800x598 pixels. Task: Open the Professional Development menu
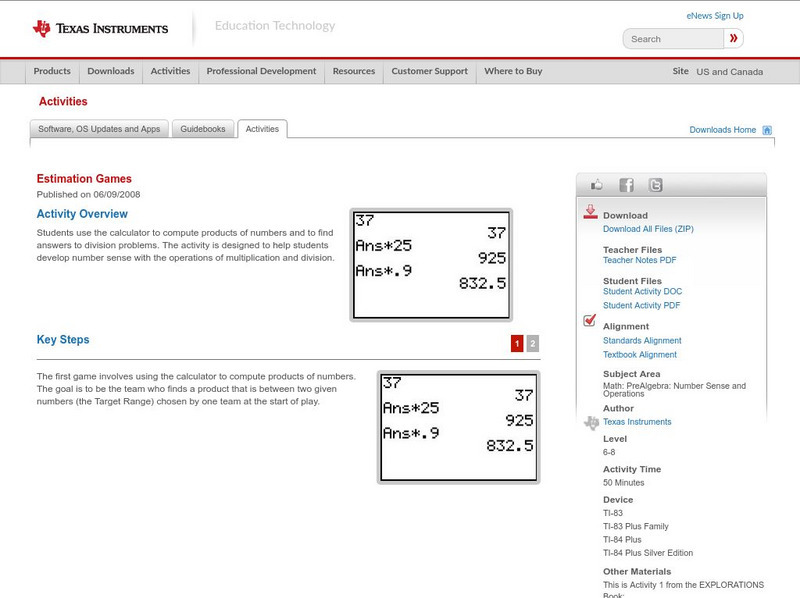[261, 71]
